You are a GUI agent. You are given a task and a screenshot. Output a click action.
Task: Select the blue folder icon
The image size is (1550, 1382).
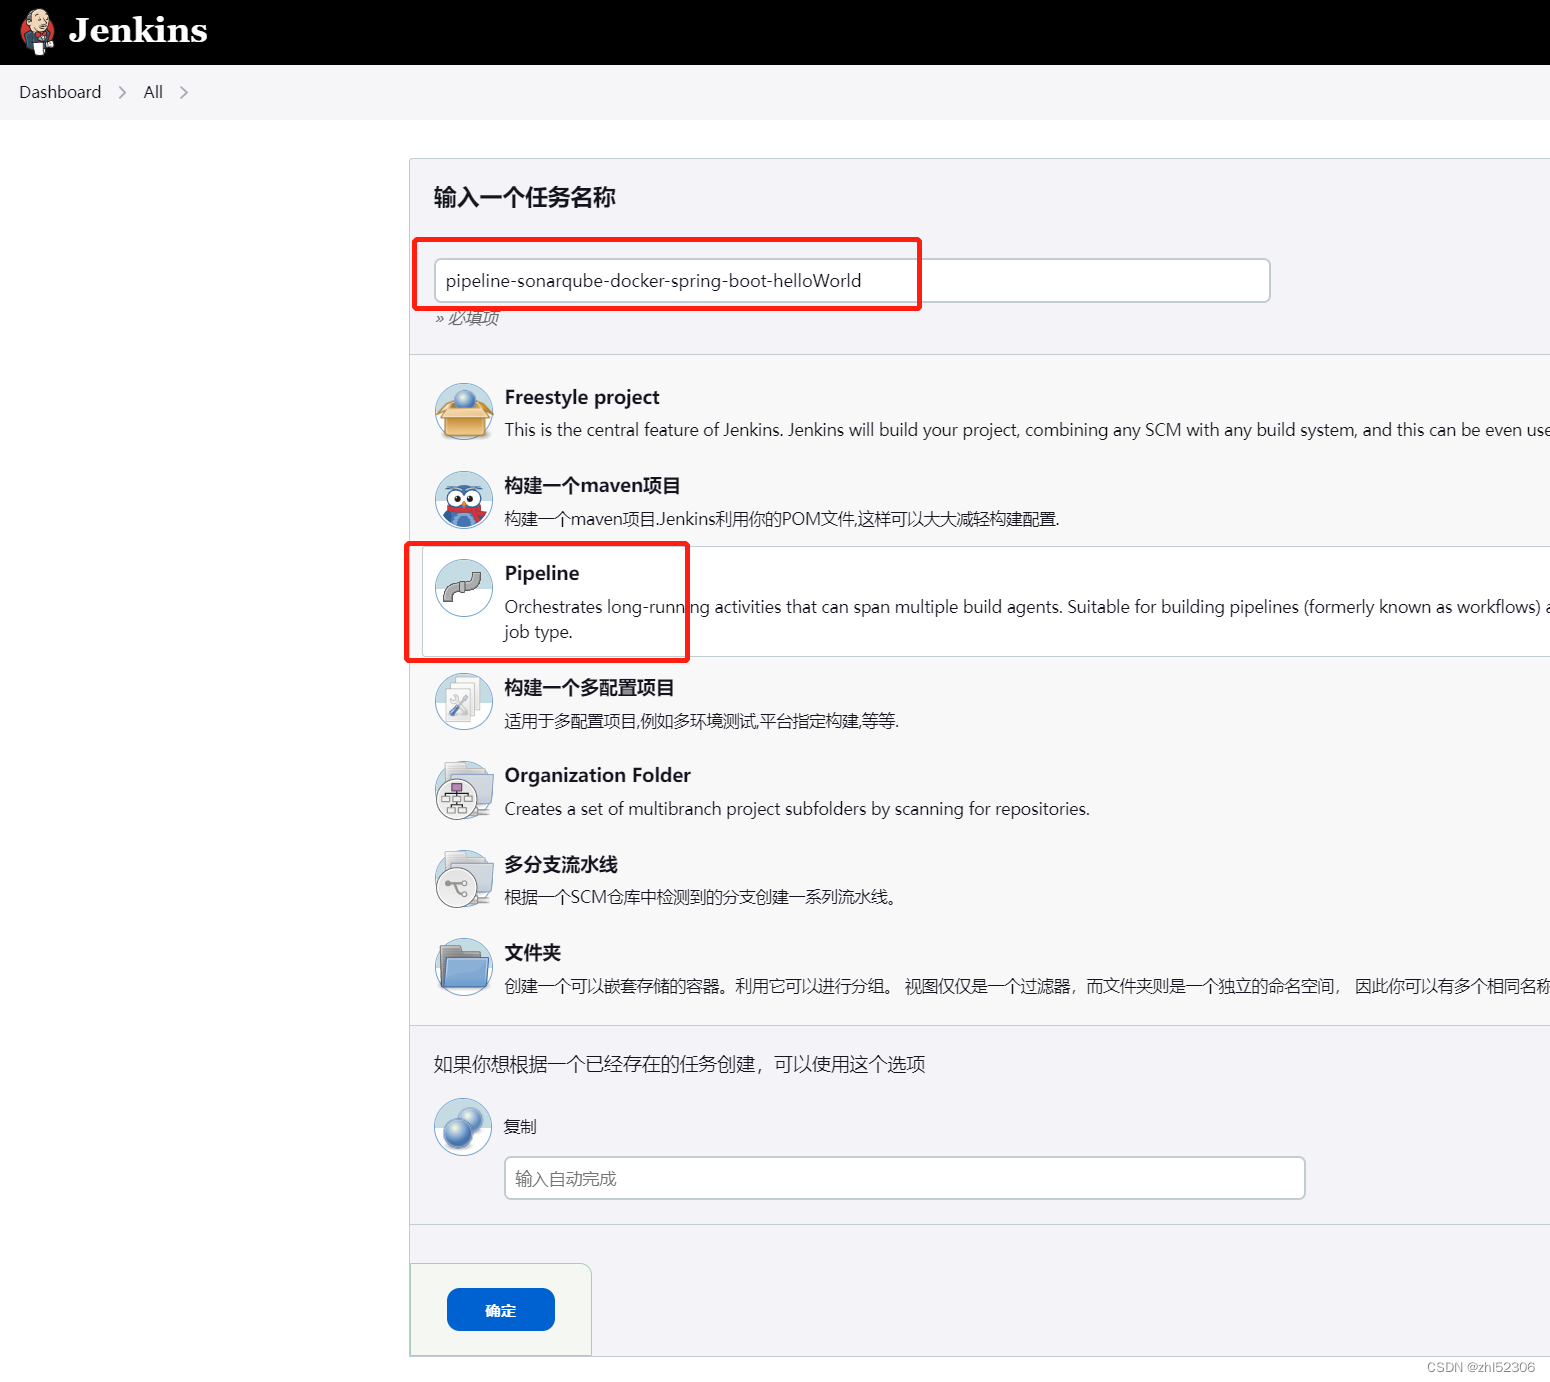(x=464, y=967)
